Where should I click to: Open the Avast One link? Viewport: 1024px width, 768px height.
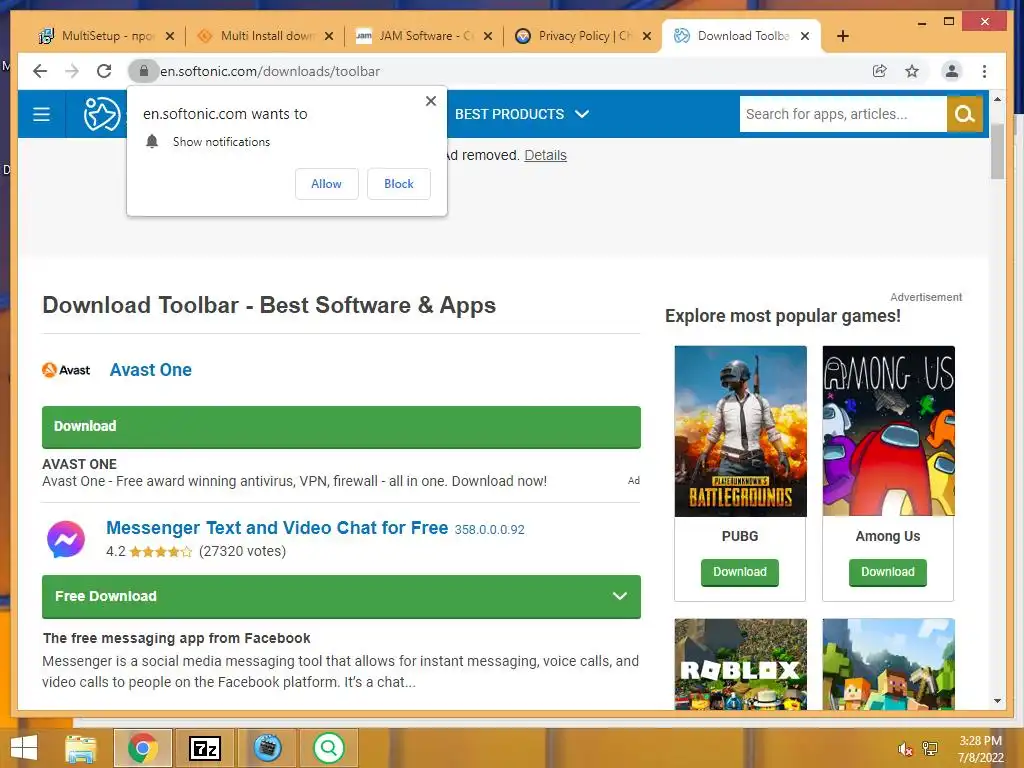coord(150,370)
